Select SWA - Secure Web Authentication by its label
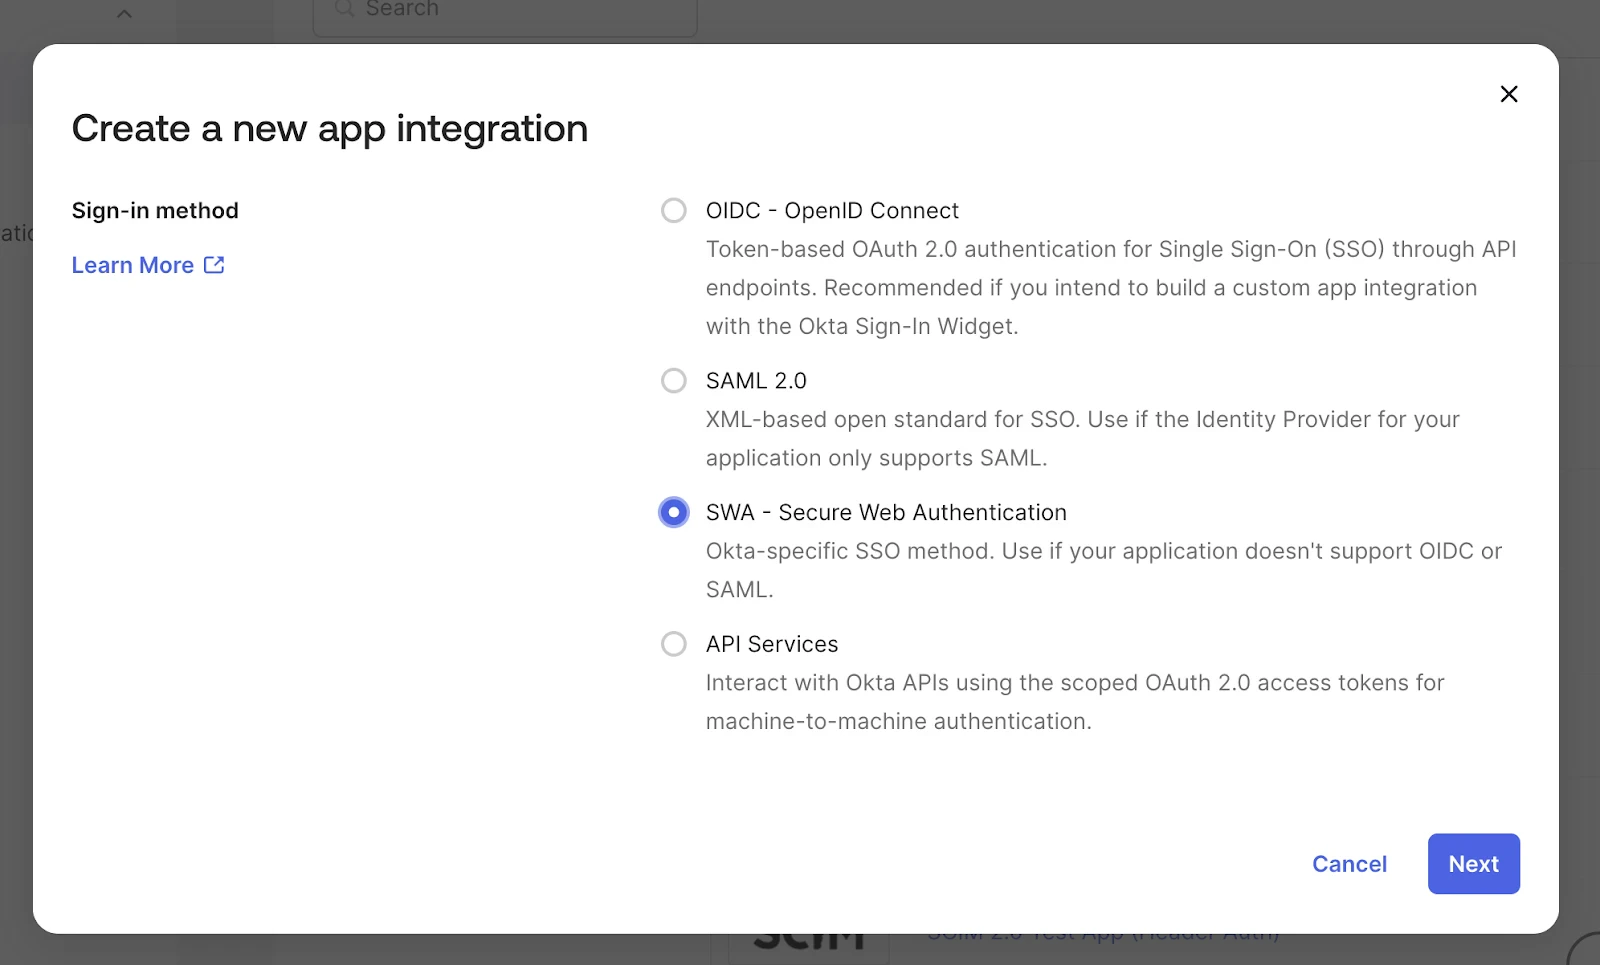Viewport: 1600px width, 965px height. 886,512
